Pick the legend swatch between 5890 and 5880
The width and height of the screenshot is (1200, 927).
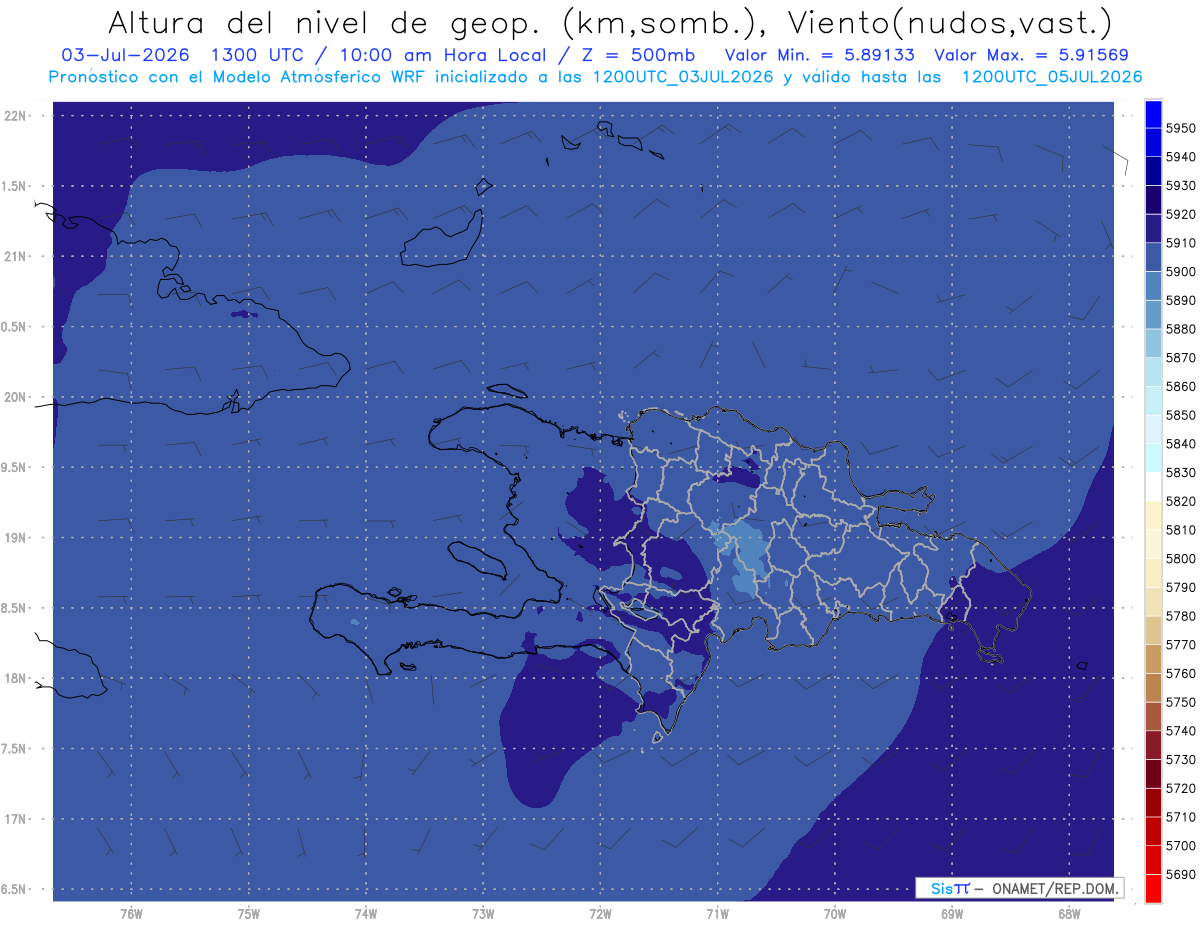(x=1153, y=314)
